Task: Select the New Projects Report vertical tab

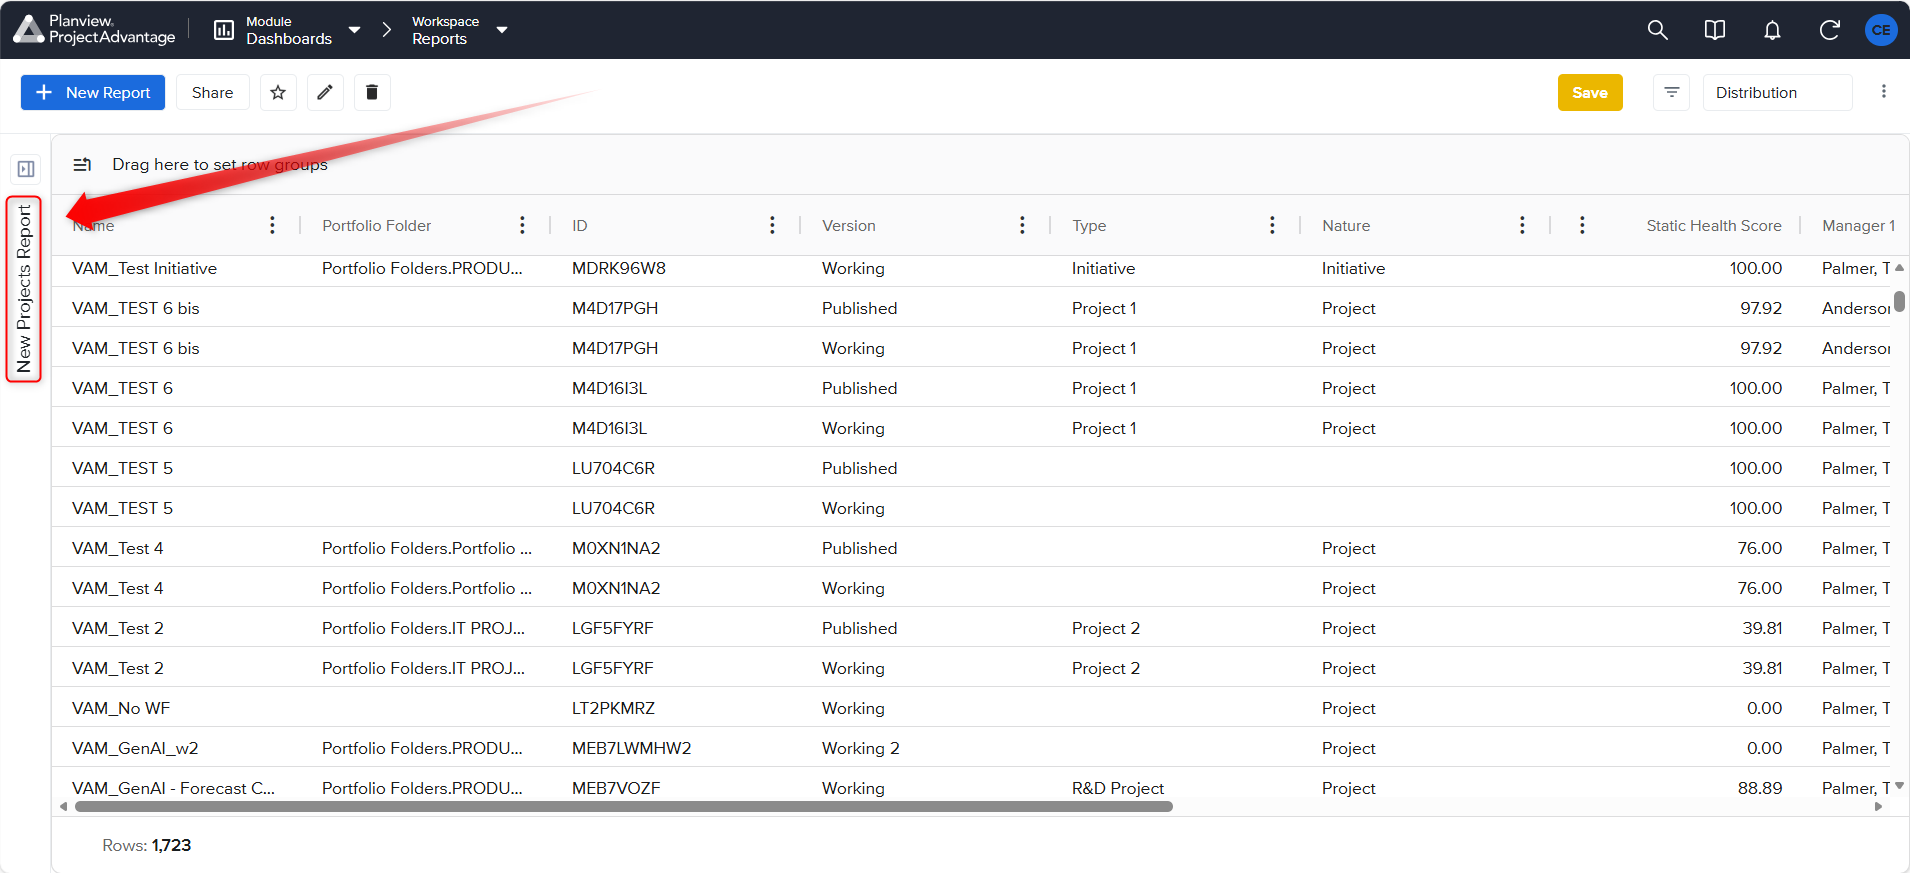Action: tap(24, 289)
